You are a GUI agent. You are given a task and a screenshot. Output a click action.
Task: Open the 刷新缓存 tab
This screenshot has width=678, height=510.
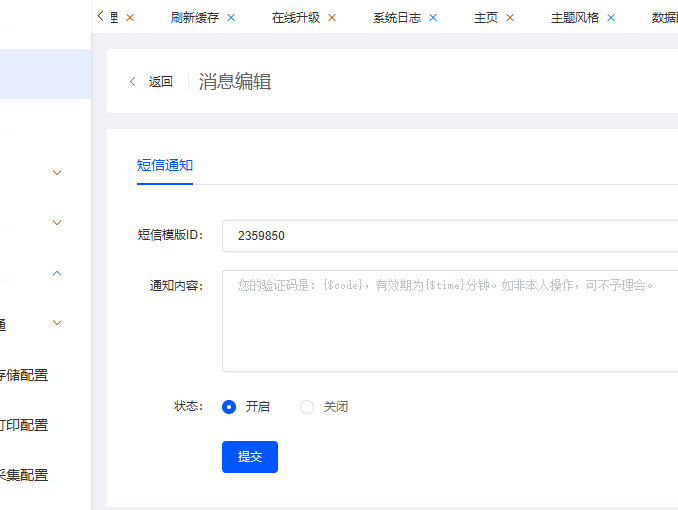click(x=195, y=18)
